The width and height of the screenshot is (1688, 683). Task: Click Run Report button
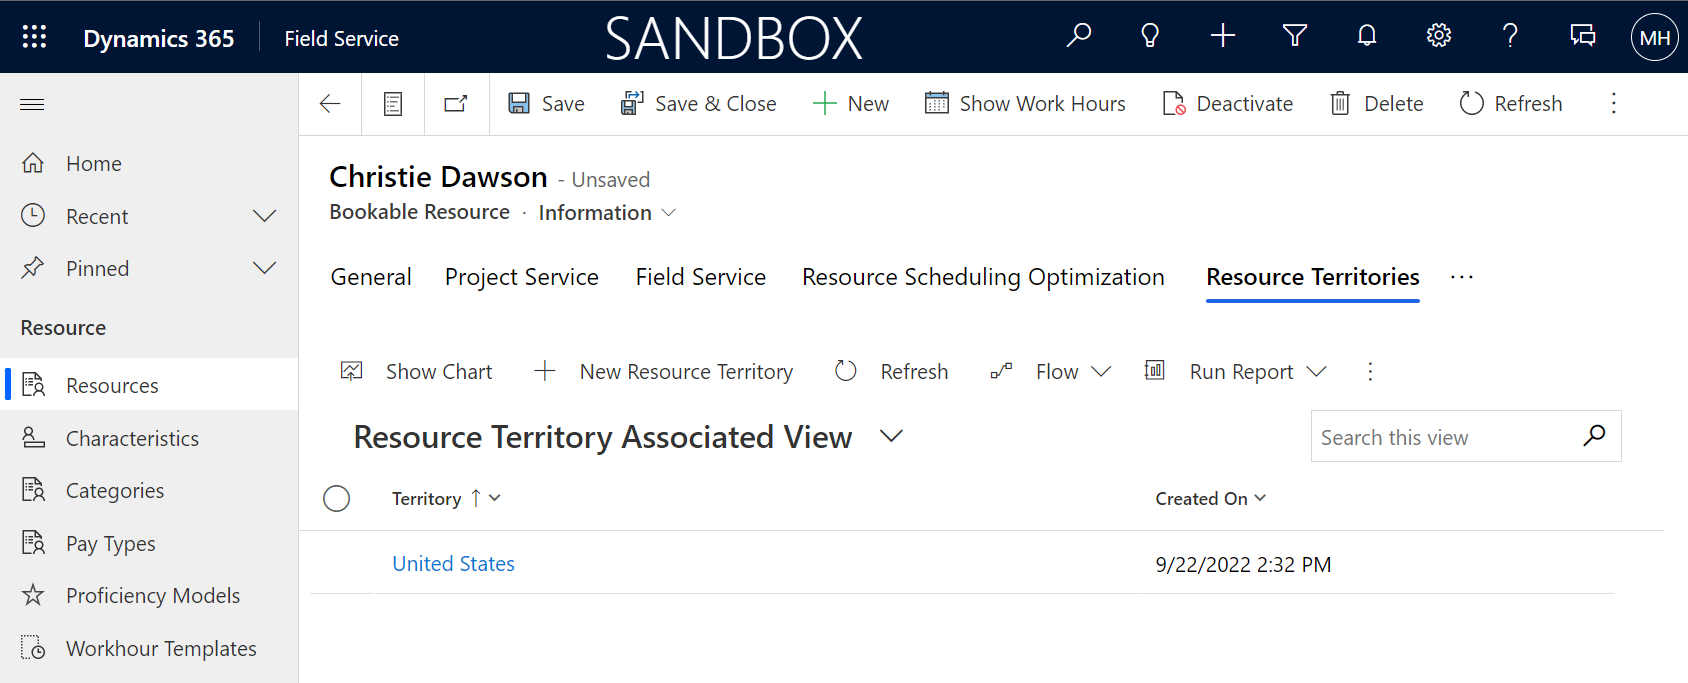[x=1219, y=371]
